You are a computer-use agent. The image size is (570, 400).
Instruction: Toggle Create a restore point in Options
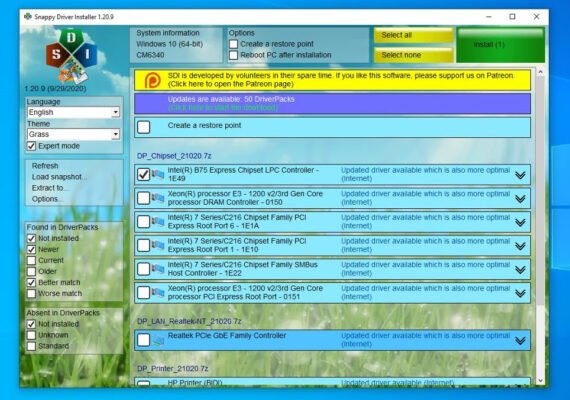point(233,44)
